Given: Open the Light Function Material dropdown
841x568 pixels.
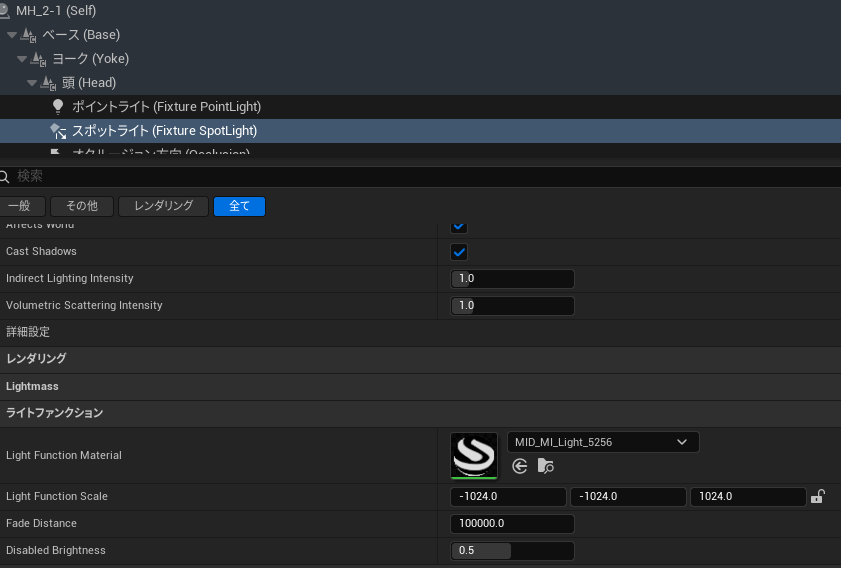Looking at the screenshot, I should (603, 442).
